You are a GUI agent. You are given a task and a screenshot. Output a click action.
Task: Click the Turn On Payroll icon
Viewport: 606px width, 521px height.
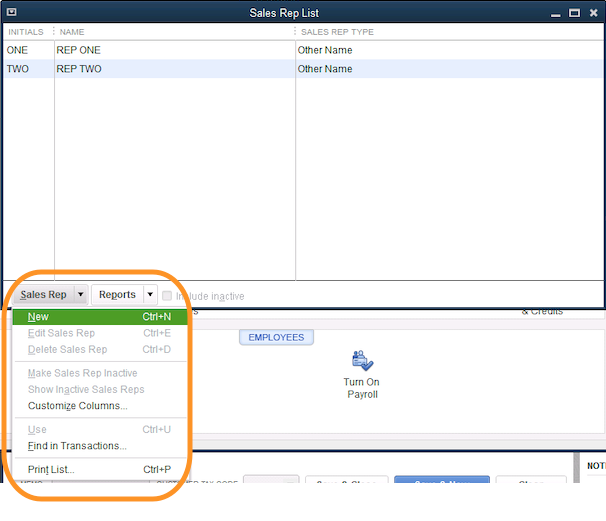click(x=361, y=362)
